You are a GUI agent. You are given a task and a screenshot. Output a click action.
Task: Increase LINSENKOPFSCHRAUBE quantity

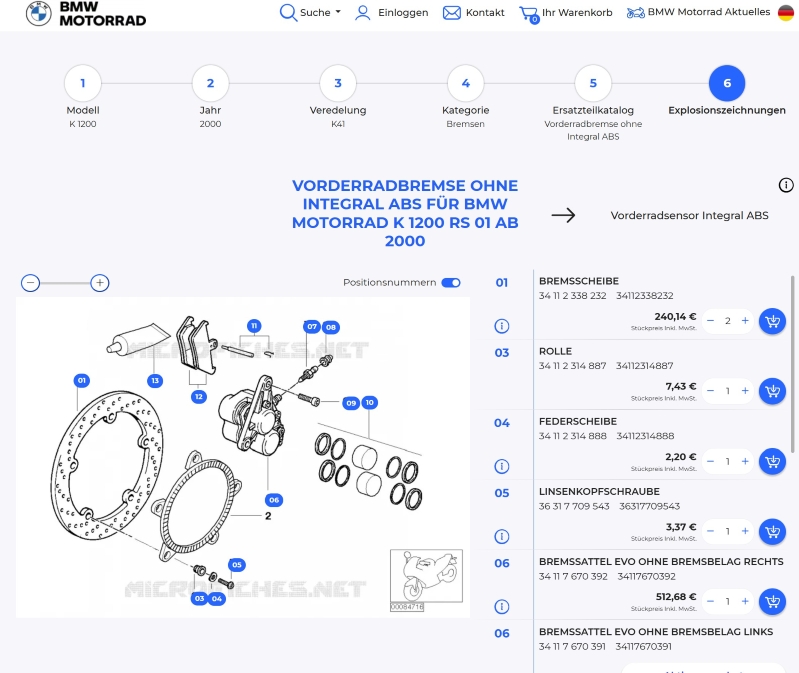(x=745, y=531)
